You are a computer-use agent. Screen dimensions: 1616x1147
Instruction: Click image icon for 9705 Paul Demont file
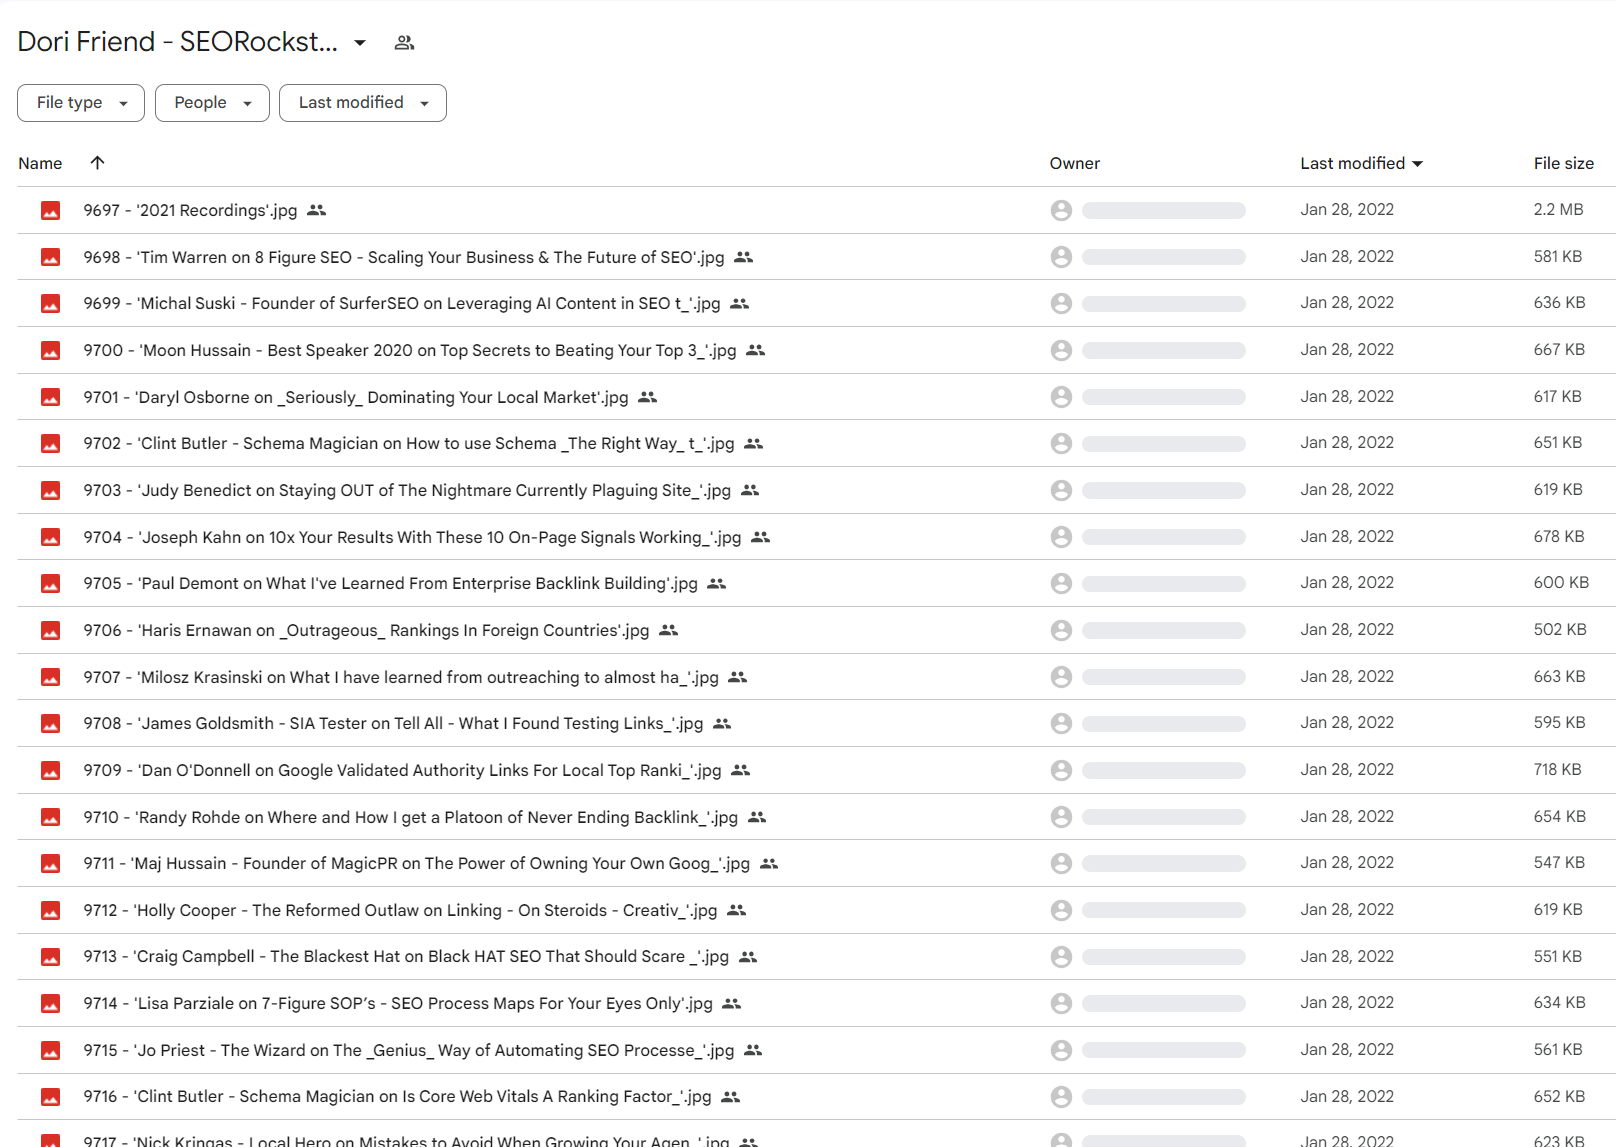click(x=50, y=583)
